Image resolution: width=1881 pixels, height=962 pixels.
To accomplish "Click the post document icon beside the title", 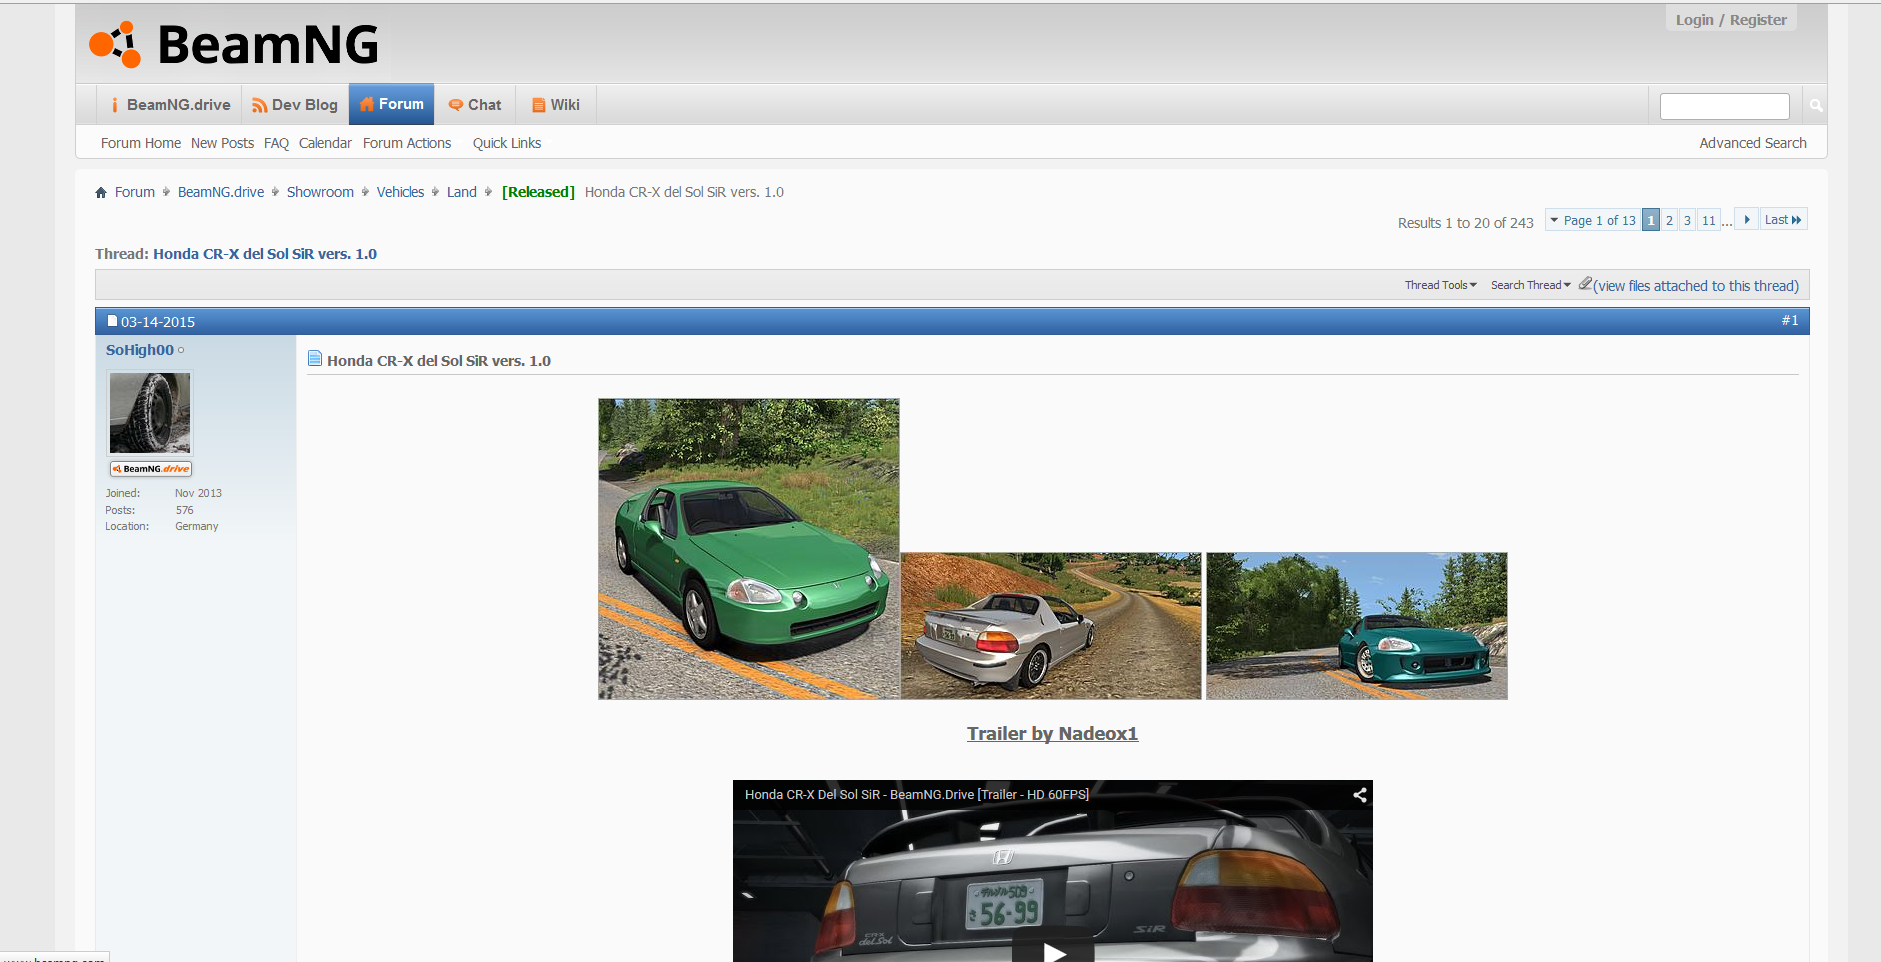I will tap(315, 359).
